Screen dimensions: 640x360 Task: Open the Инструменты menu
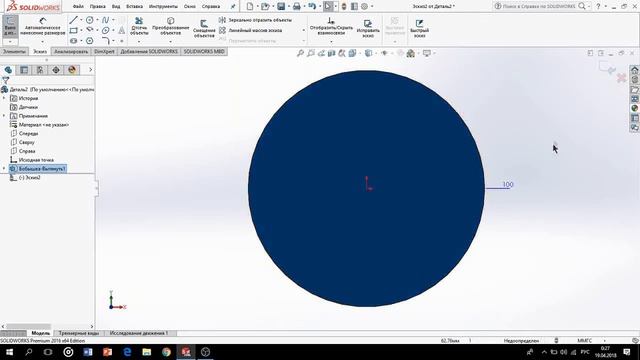[x=163, y=7]
